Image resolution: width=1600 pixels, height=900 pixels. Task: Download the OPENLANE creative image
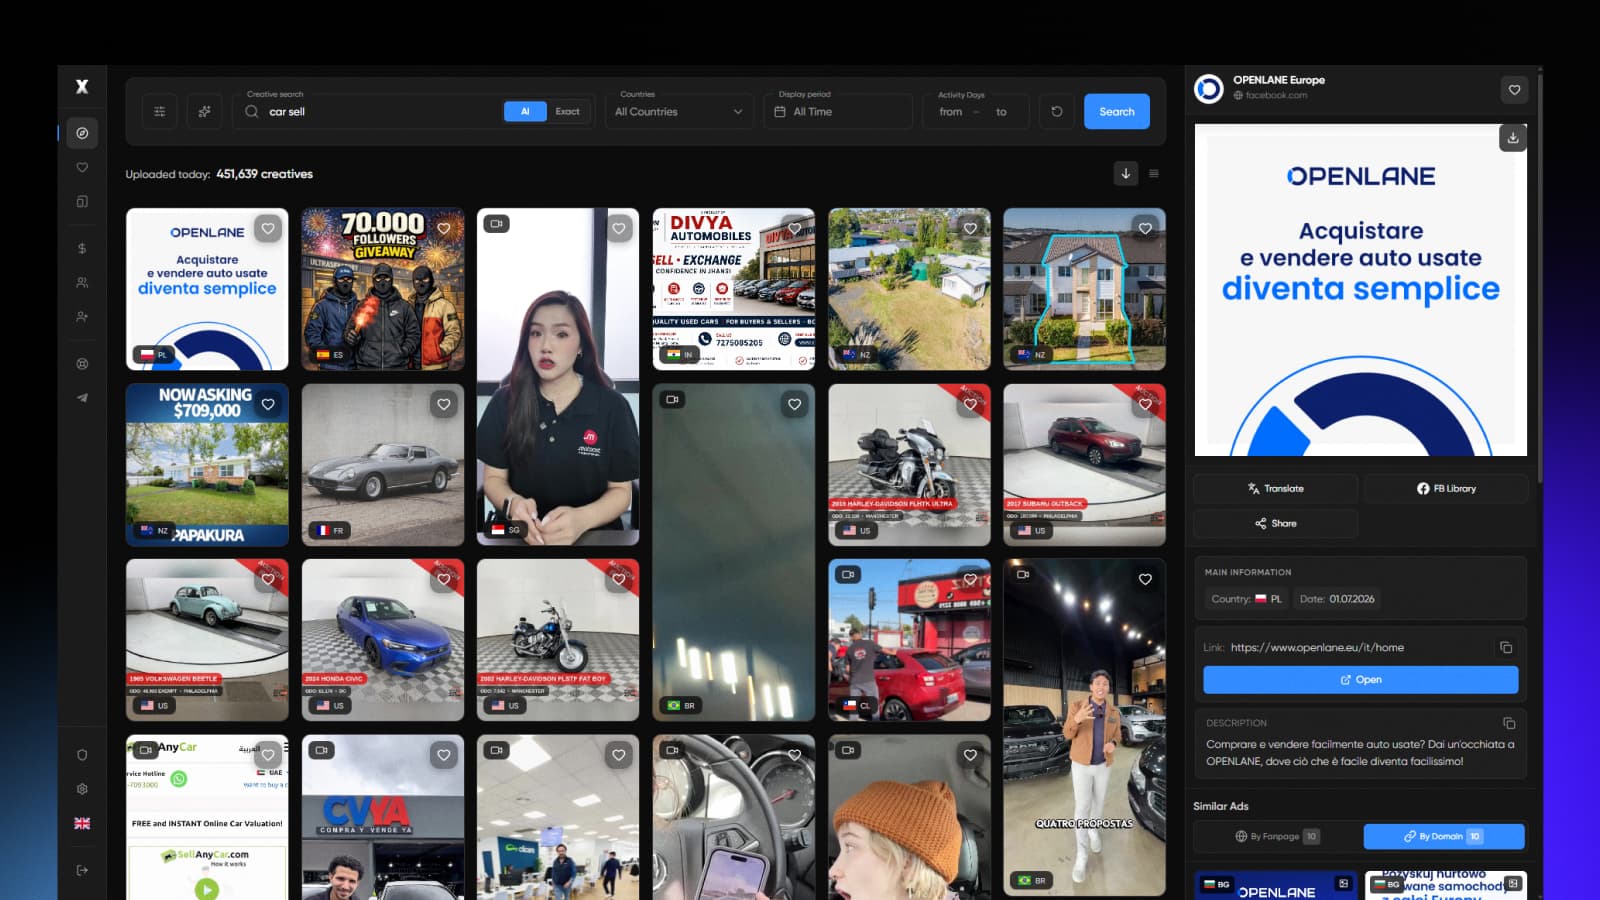coord(1513,138)
